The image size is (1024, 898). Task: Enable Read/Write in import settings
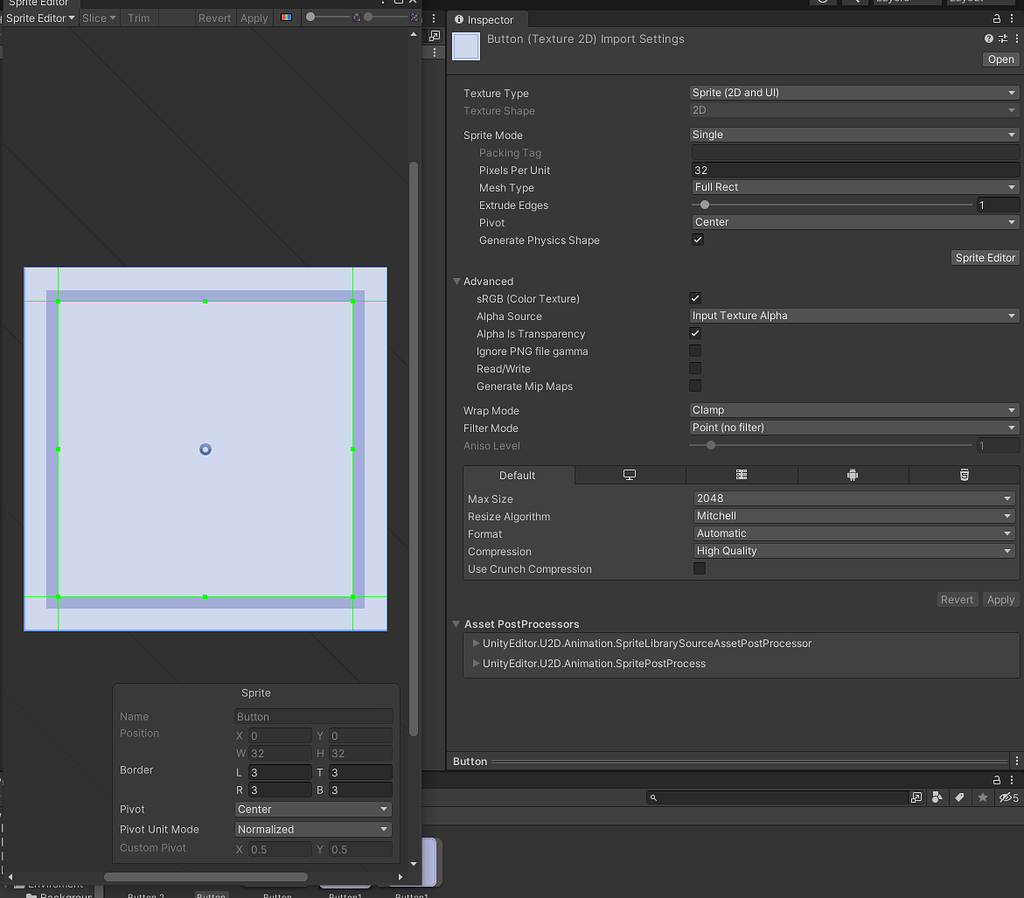coord(695,368)
